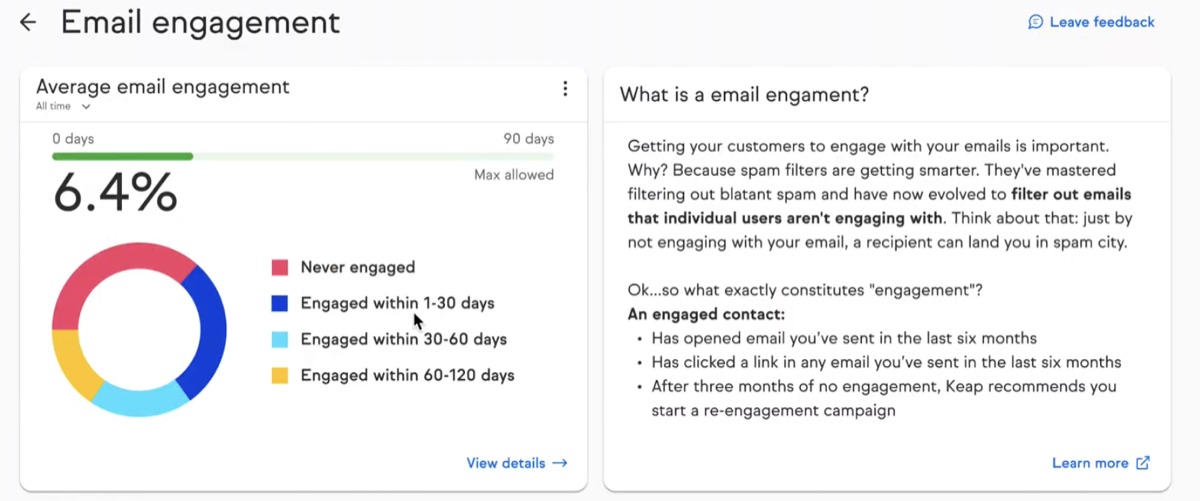This screenshot has height=501, width=1200.
Task: Go back using the left arrow icon
Action: [x=28, y=22]
